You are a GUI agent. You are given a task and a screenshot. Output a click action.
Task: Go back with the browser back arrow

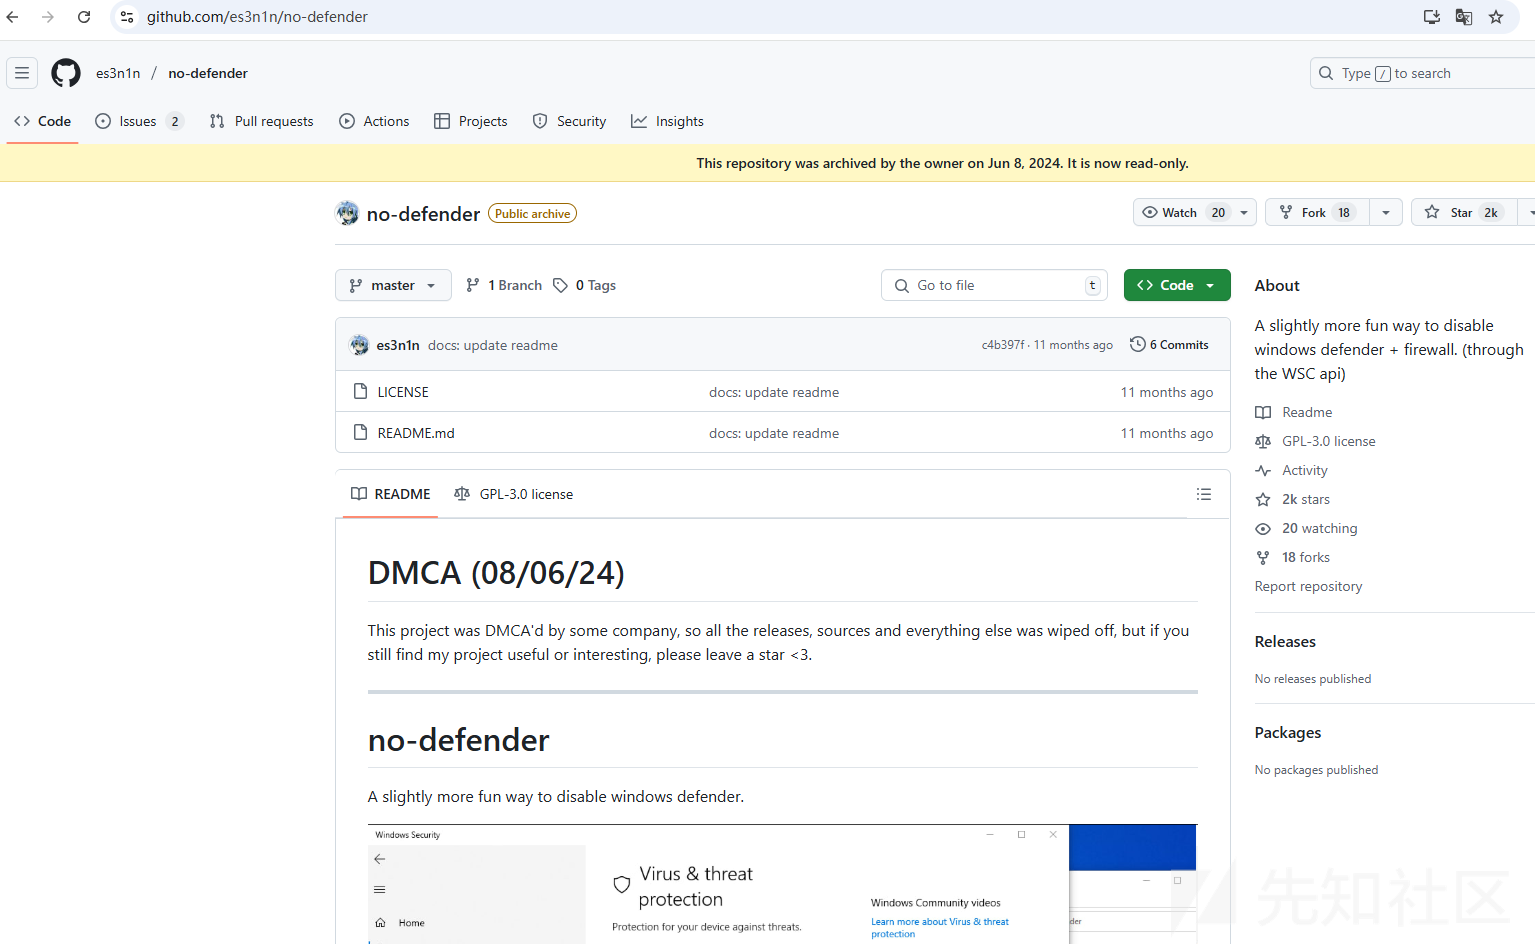point(13,17)
